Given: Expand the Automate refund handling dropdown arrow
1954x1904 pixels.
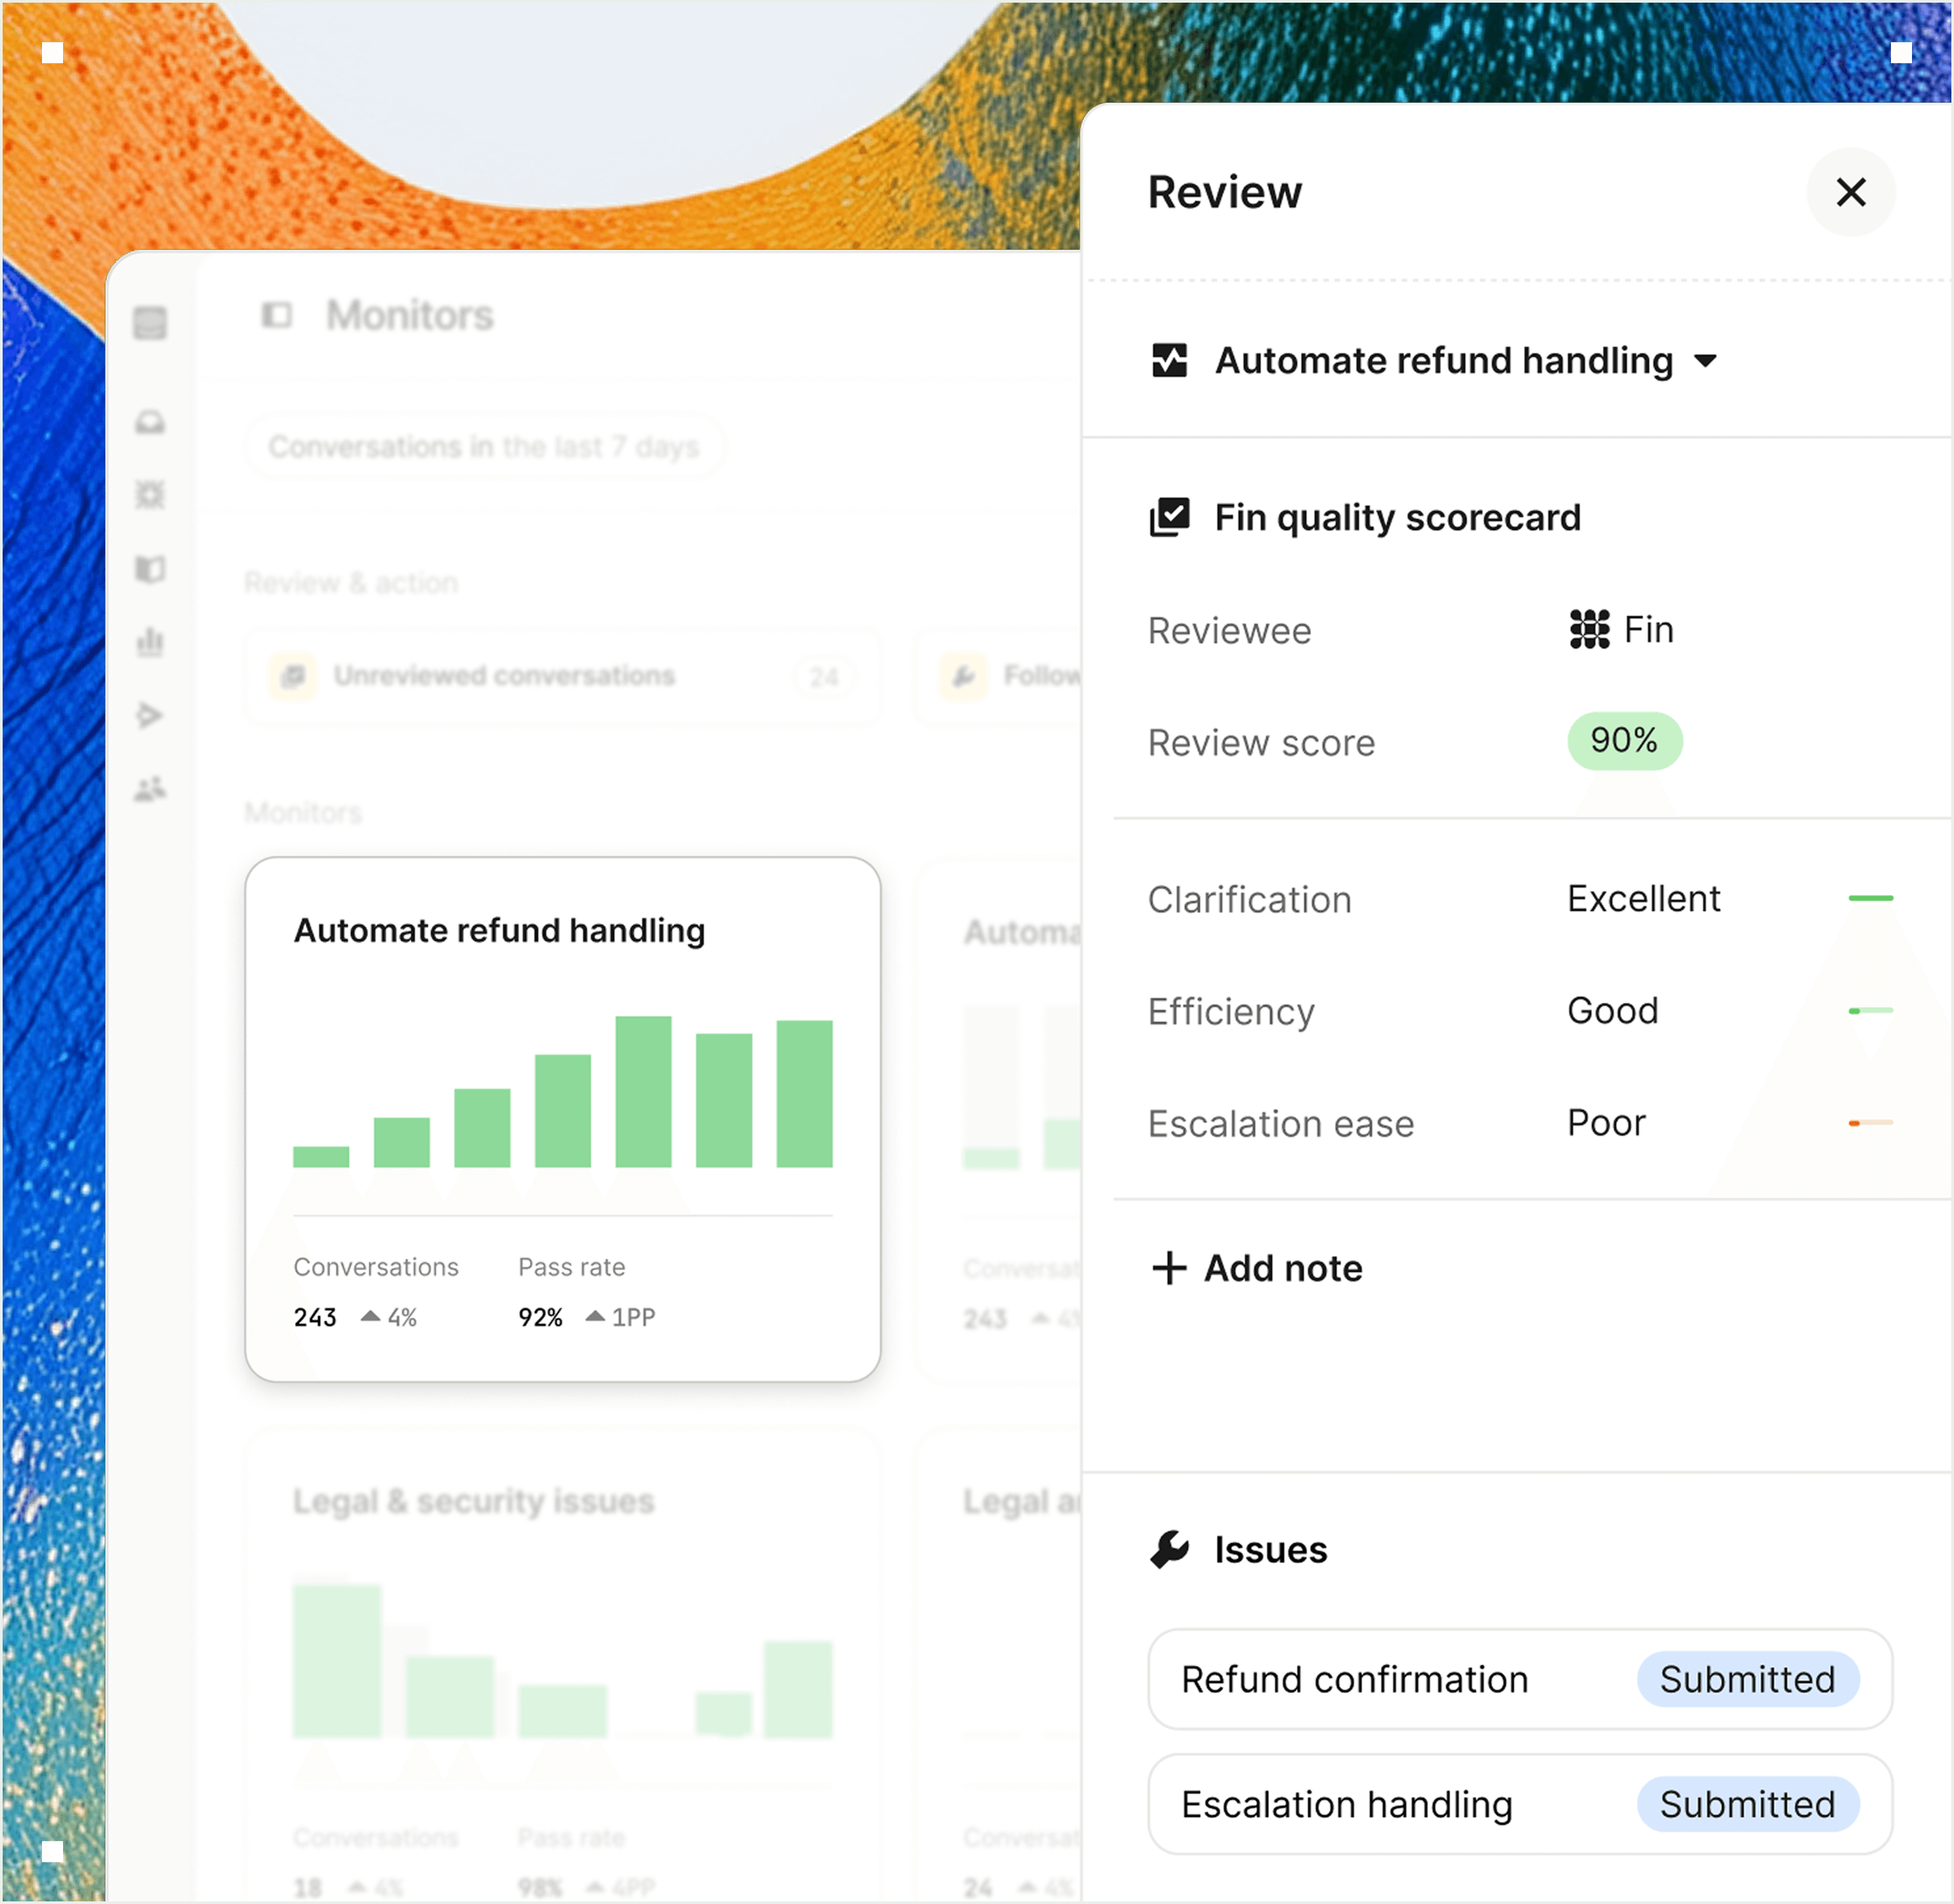Looking at the screenshot, I should [1706, 361].
